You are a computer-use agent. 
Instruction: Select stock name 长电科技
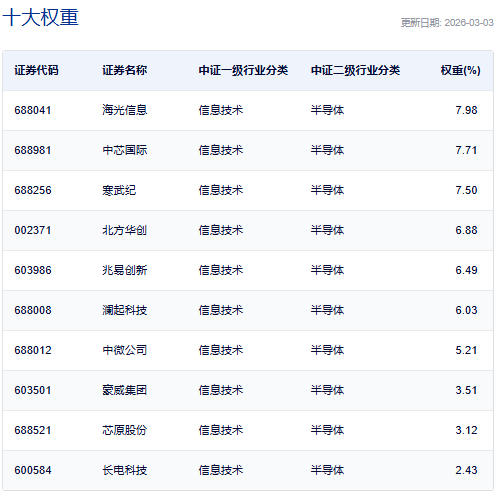[x=125, y=470]
